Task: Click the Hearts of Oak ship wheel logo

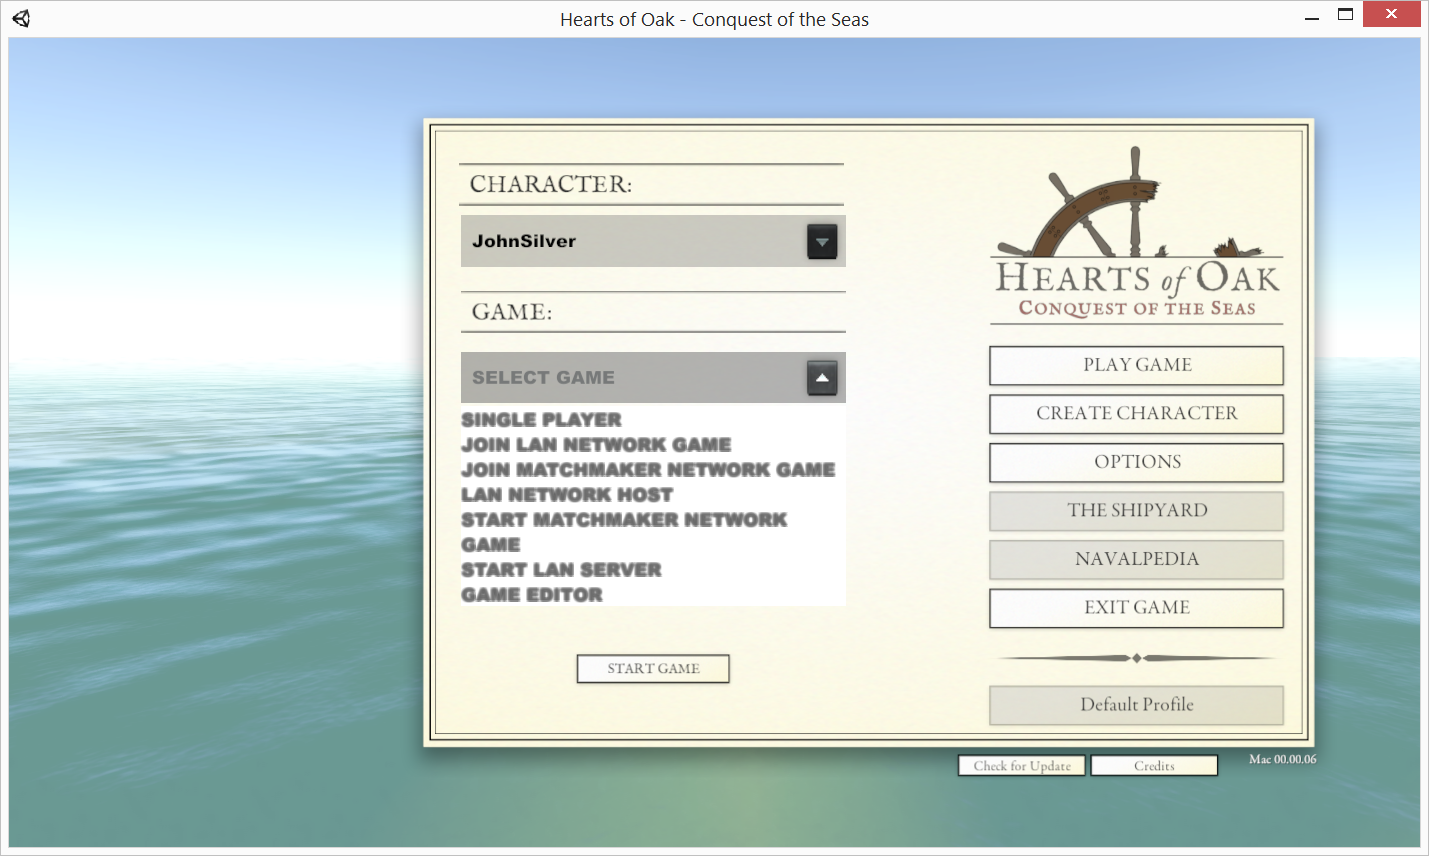Action: coord(1137,235)
